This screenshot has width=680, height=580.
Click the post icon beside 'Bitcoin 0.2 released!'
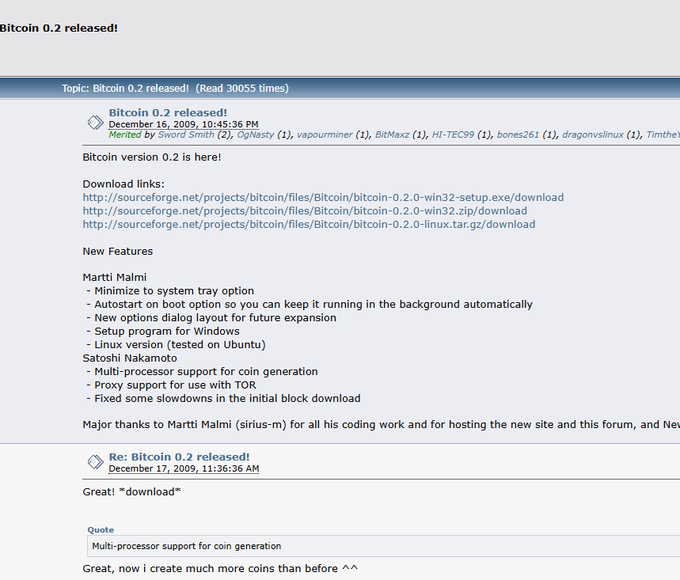point(95,122)
